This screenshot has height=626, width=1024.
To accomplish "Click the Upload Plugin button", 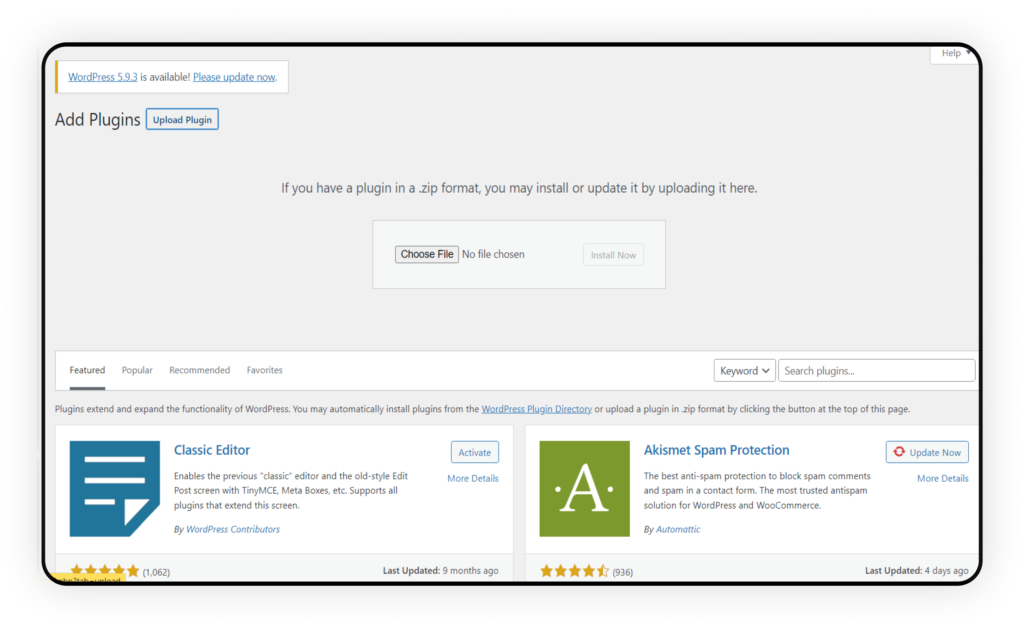I will (x=182, y=119).
